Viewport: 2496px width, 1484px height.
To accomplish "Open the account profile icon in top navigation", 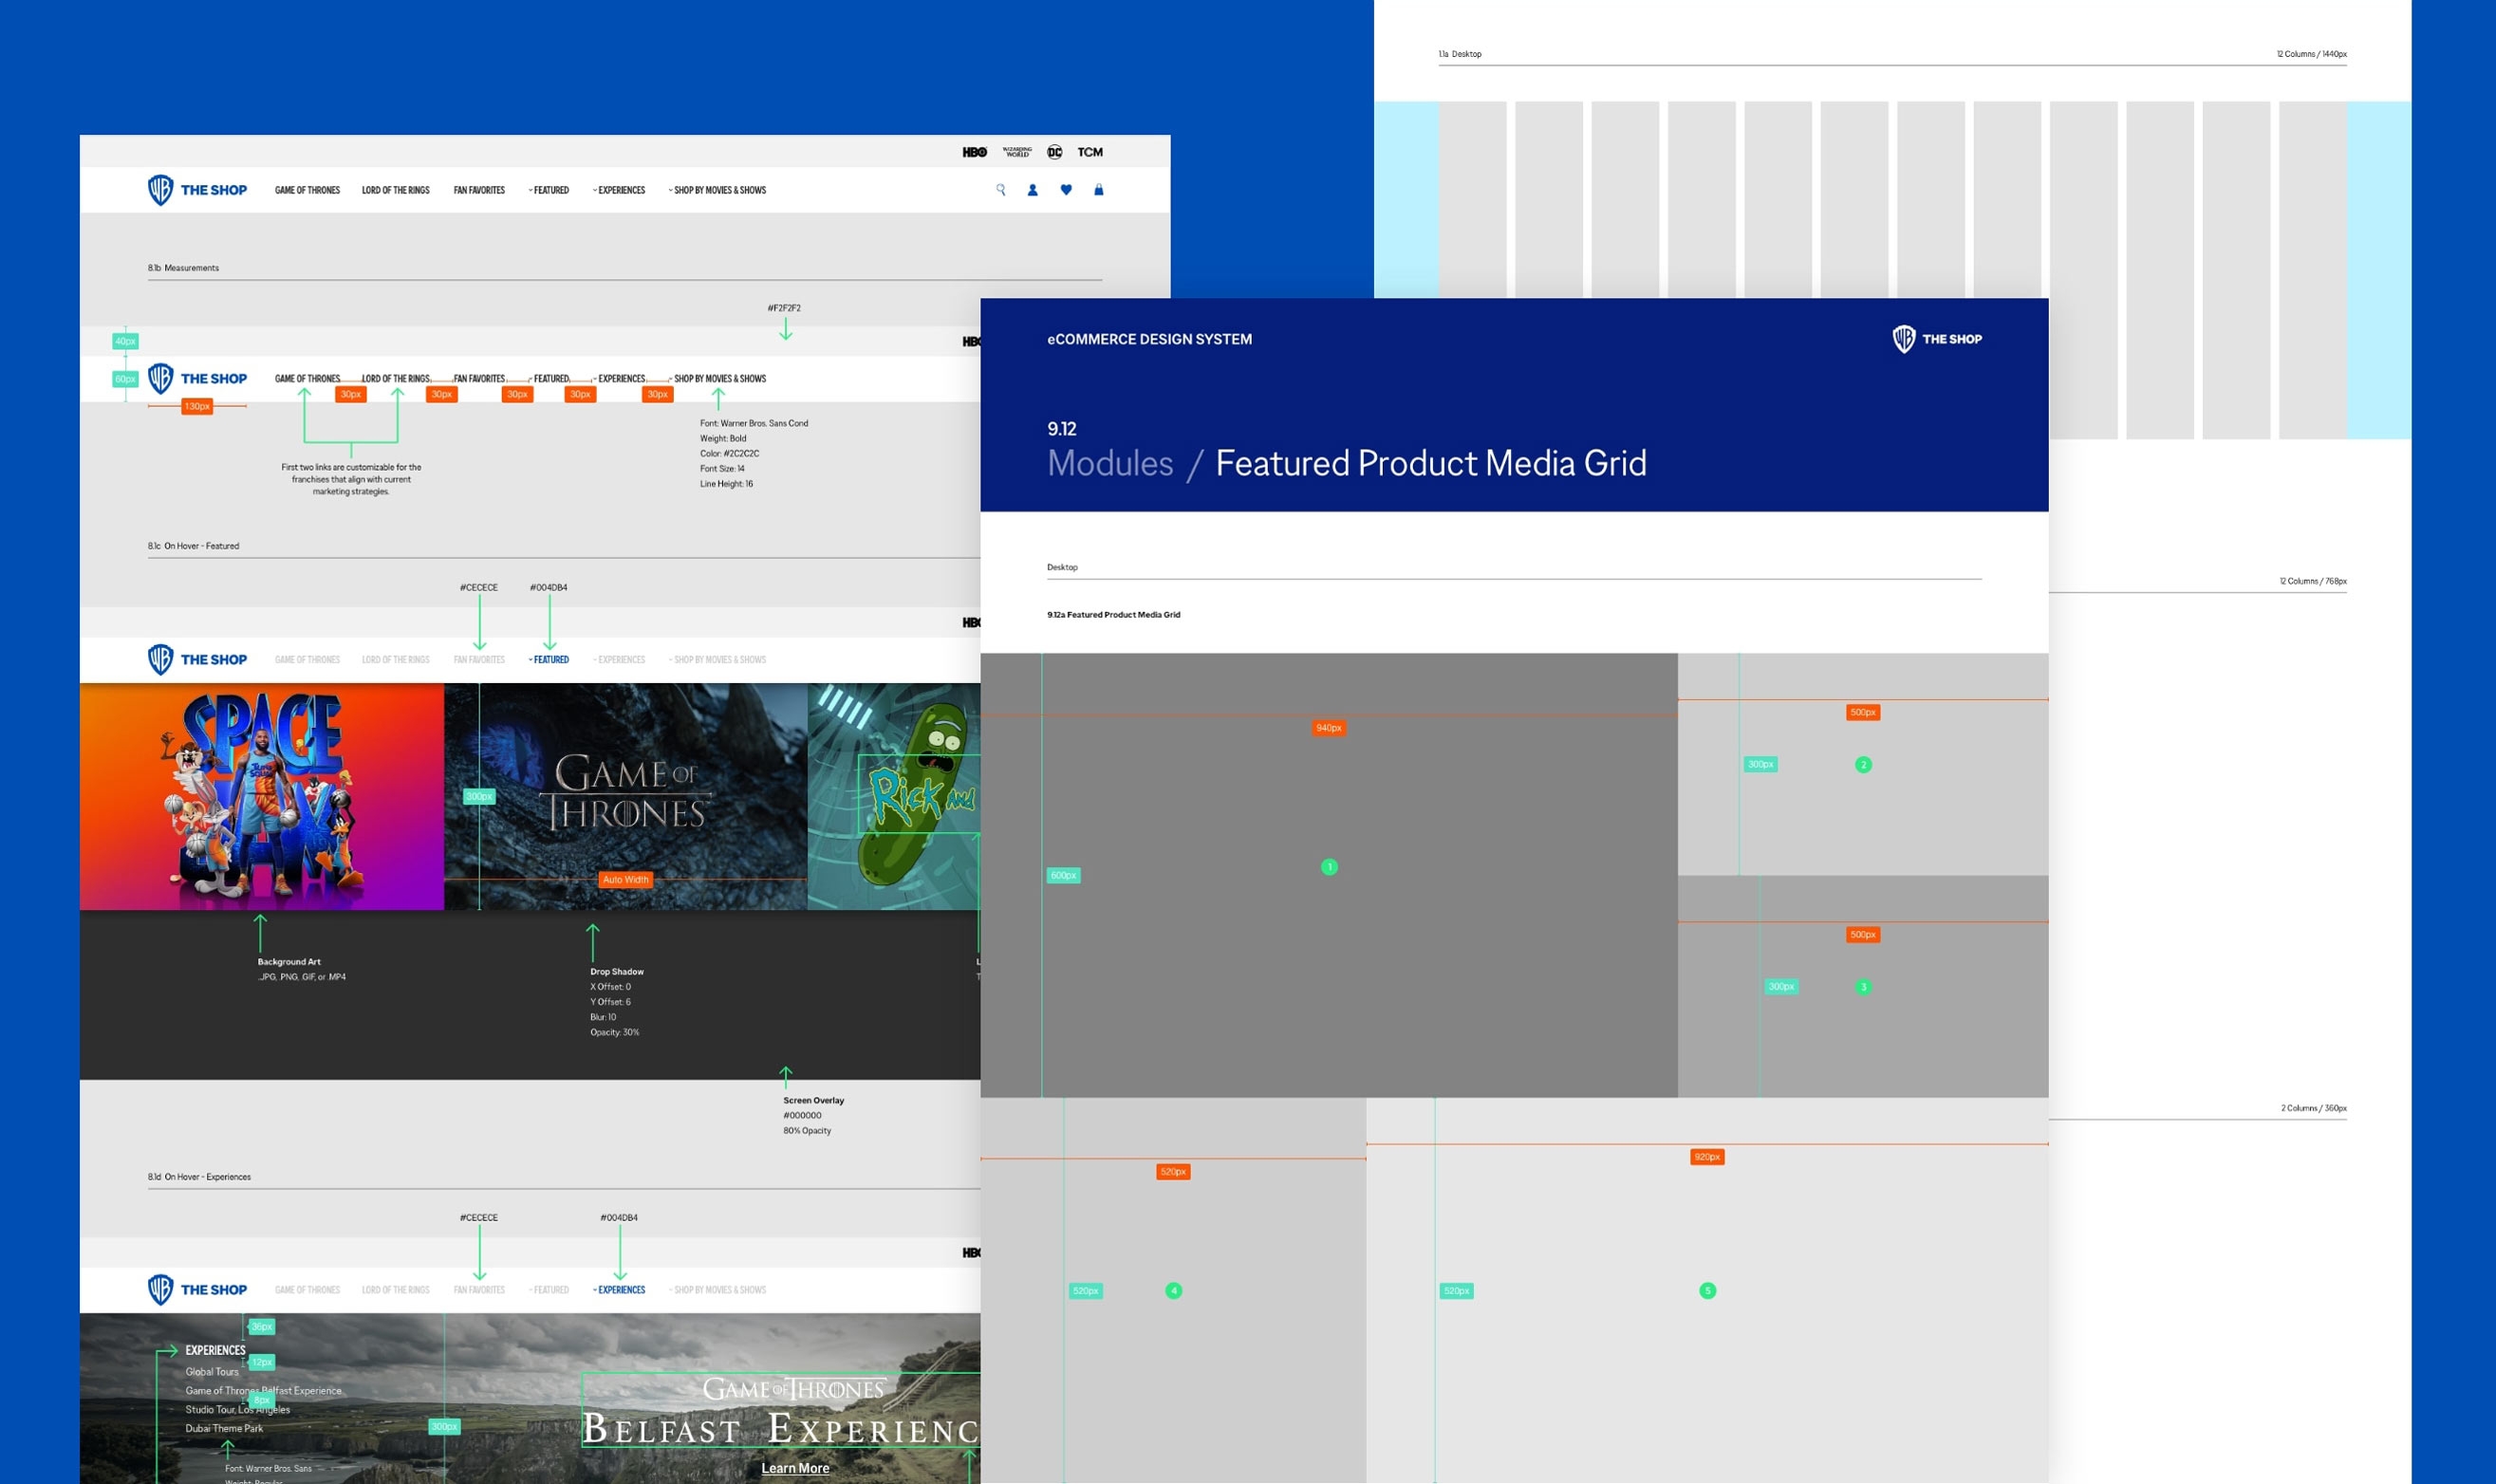I will pyautogui.click(x=1033, y=190).
